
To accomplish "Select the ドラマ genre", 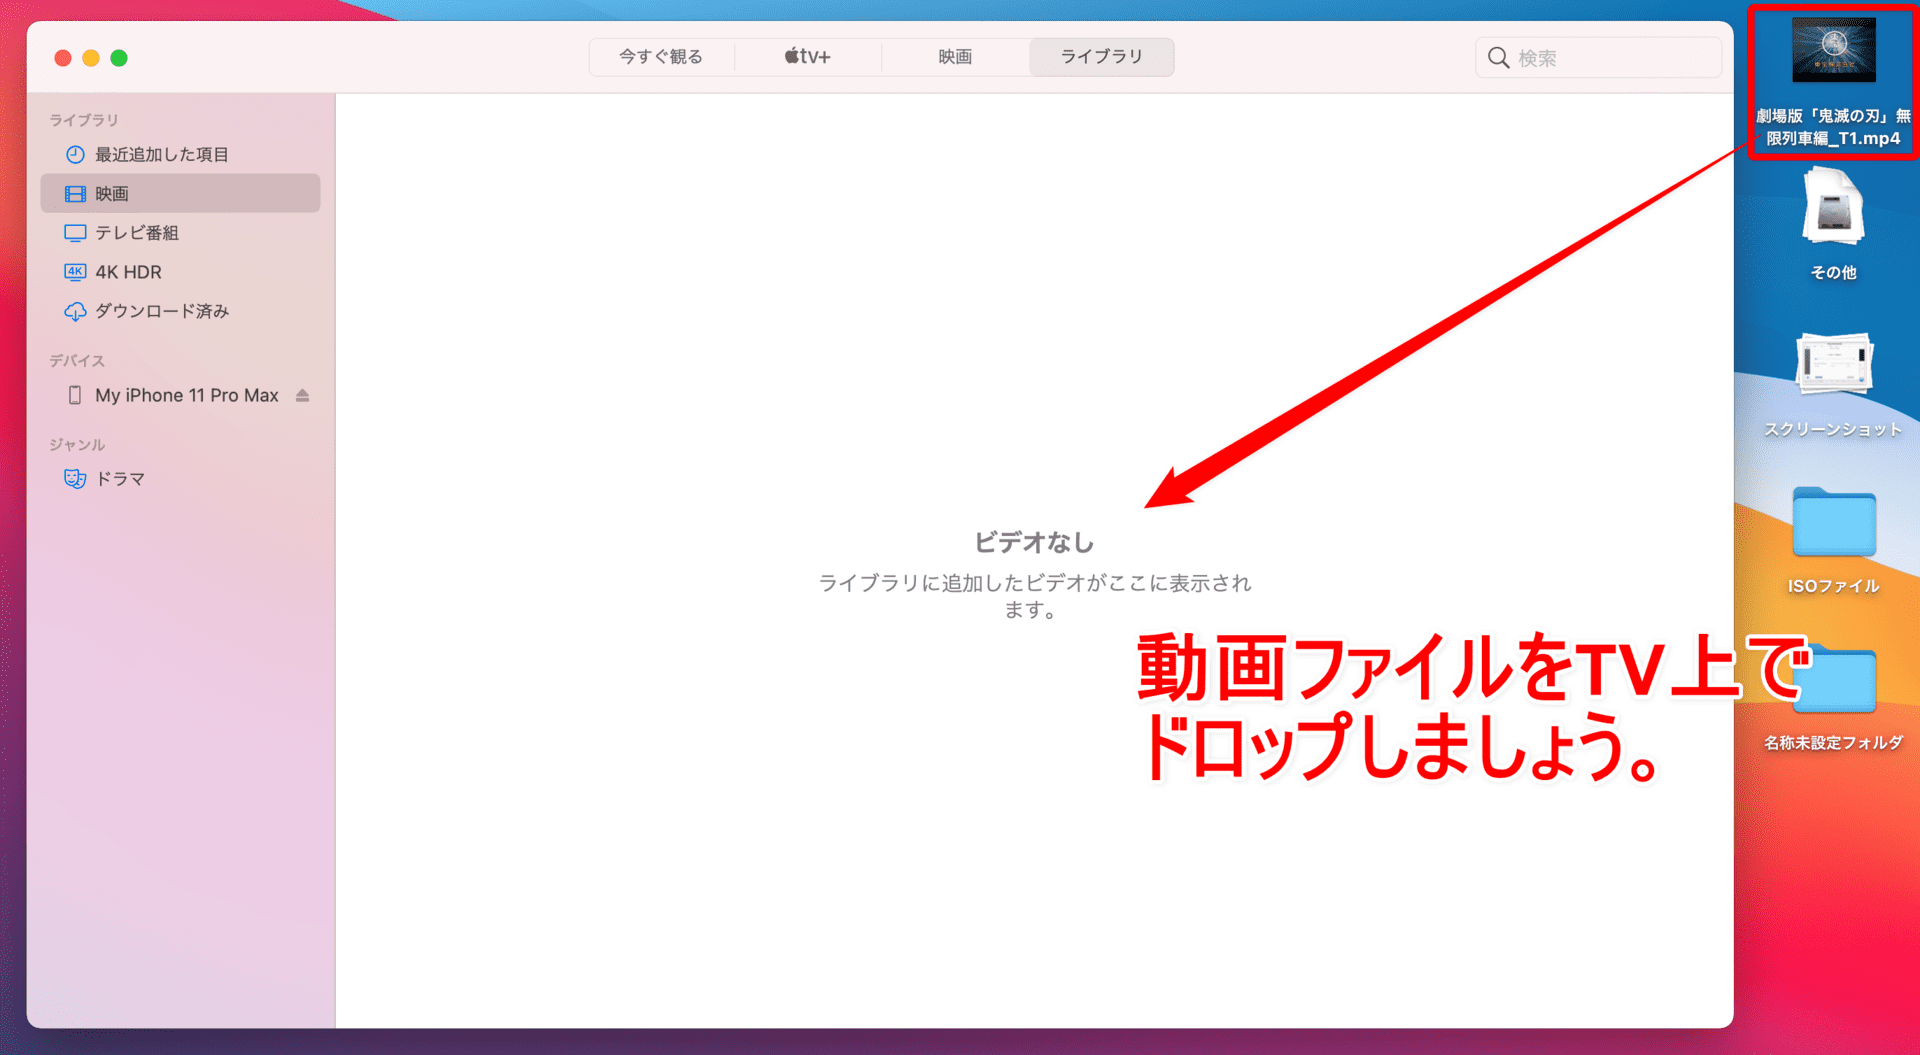I will 180,479.
